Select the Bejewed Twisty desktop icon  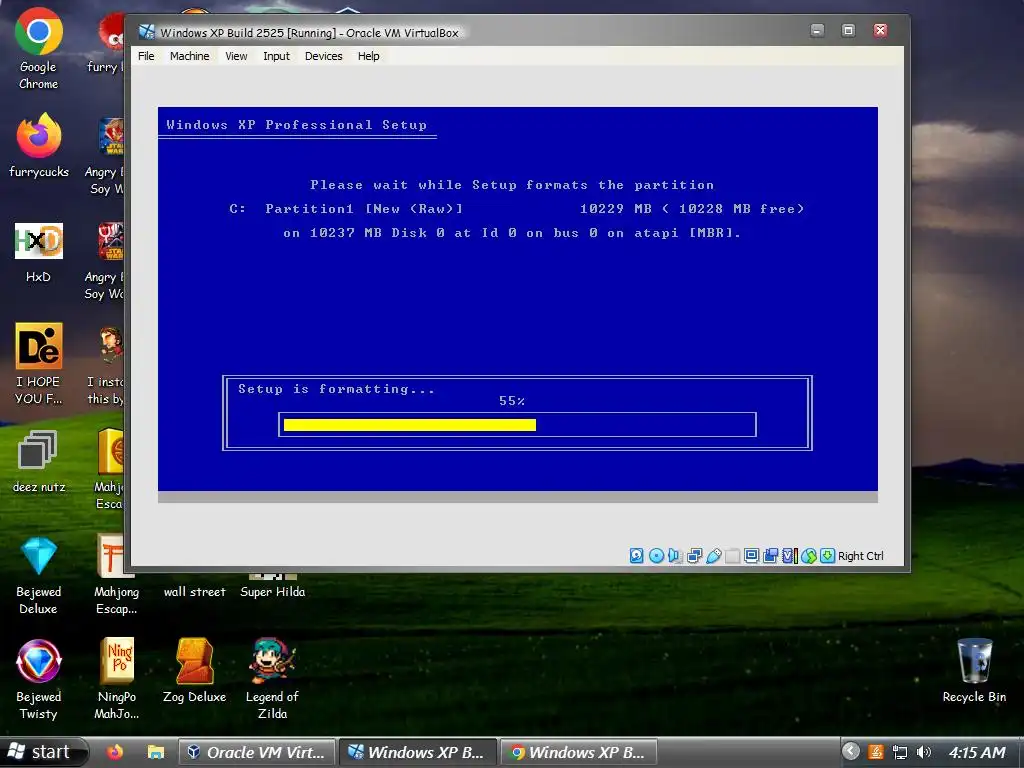coord(39,680)
